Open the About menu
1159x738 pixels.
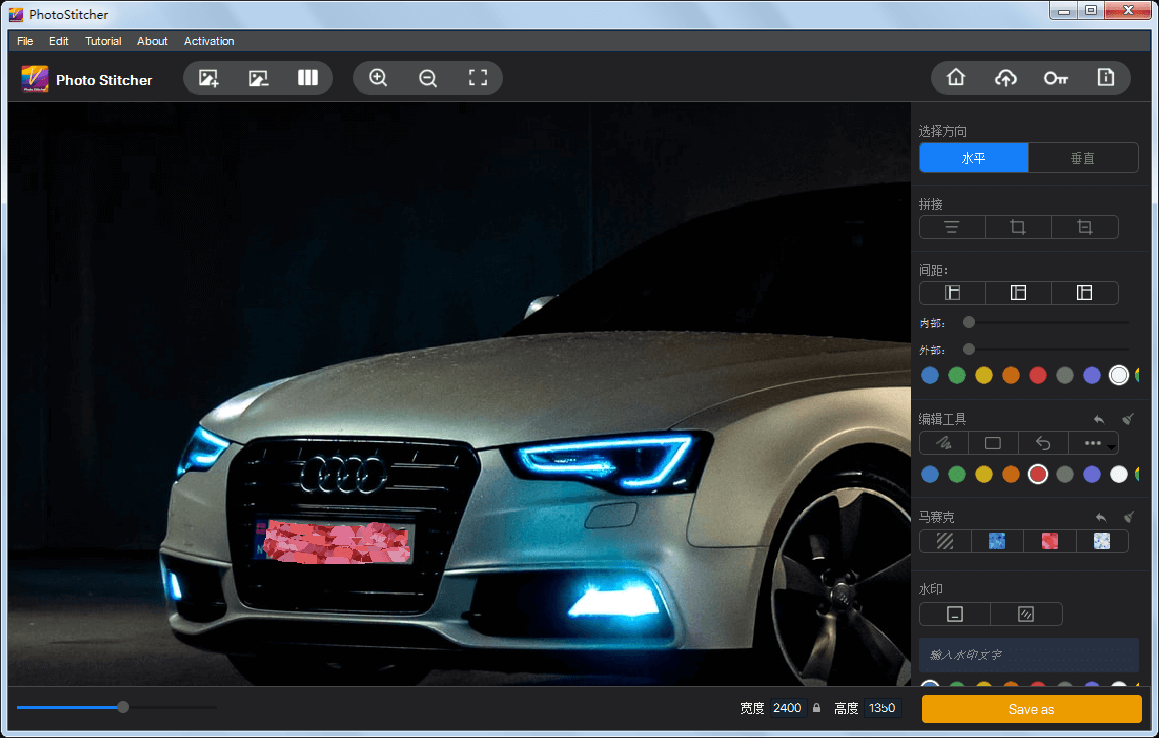pos(152,41)
